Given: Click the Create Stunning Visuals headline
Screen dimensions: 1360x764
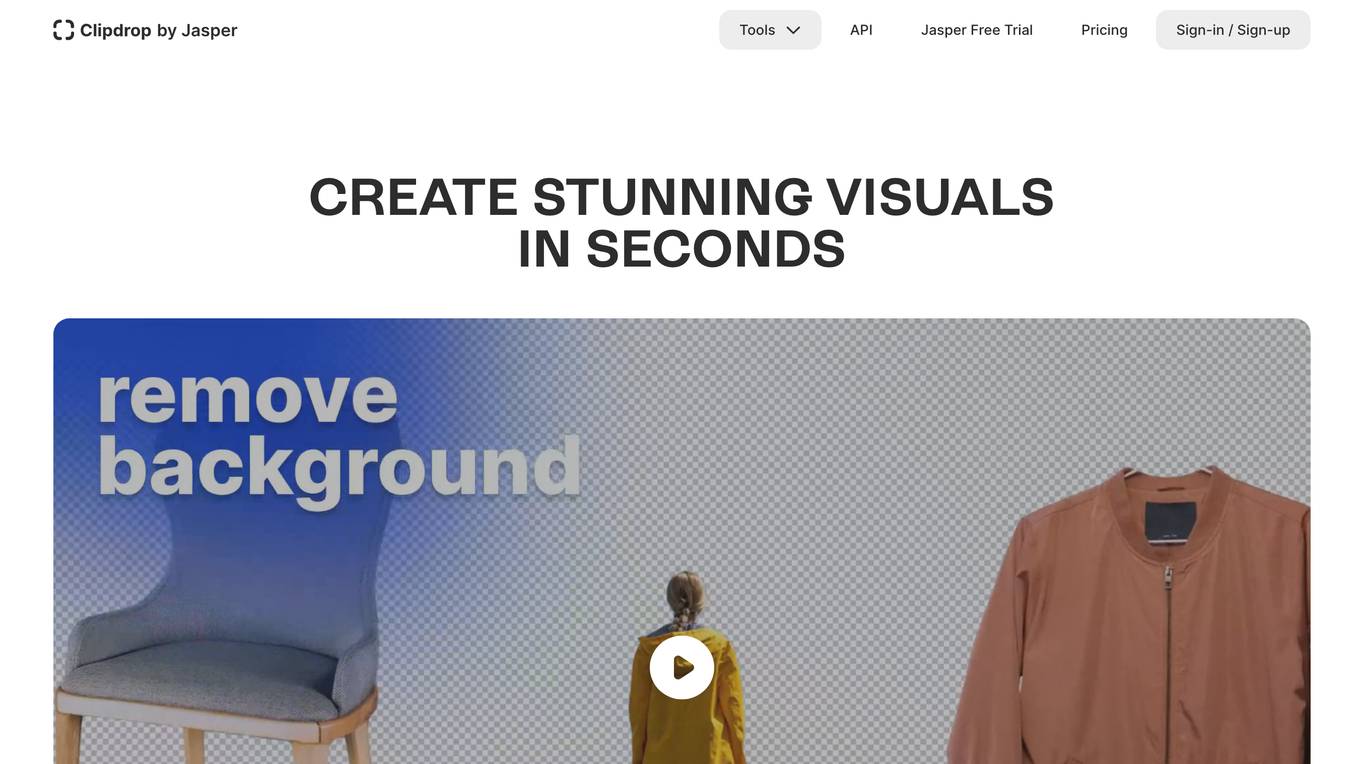Looking at the screenshot, I should [x=682, y=197].
